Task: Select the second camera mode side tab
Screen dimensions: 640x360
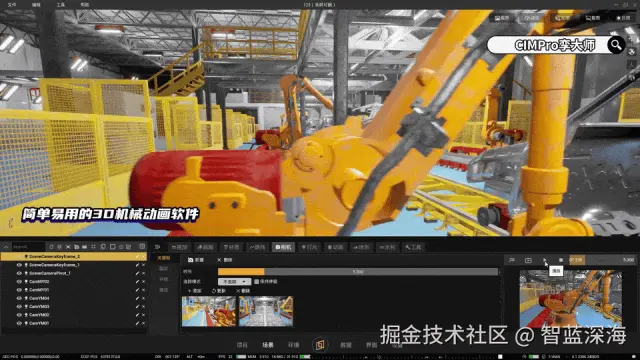Action: (x=164, y=269)
